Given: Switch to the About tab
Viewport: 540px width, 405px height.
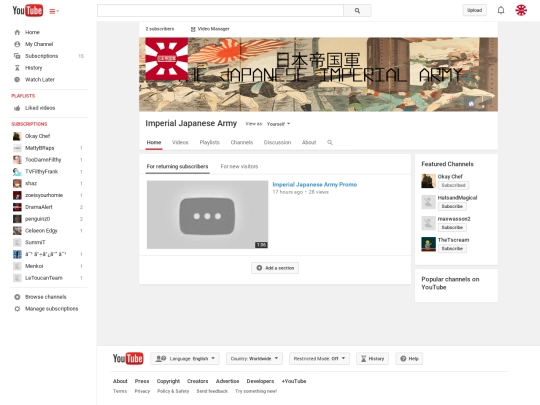Looking at the screenshot, I should (309, 143).
